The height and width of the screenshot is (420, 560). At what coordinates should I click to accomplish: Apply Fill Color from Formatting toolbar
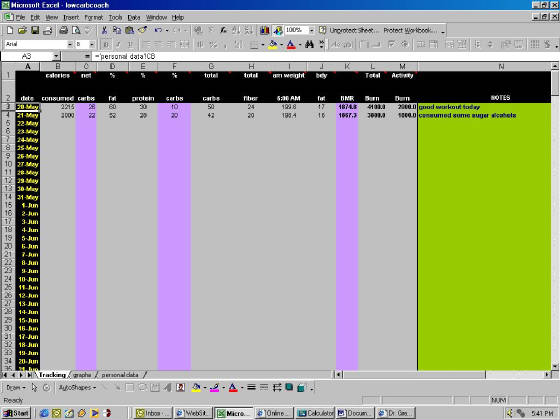coord(273,44)
